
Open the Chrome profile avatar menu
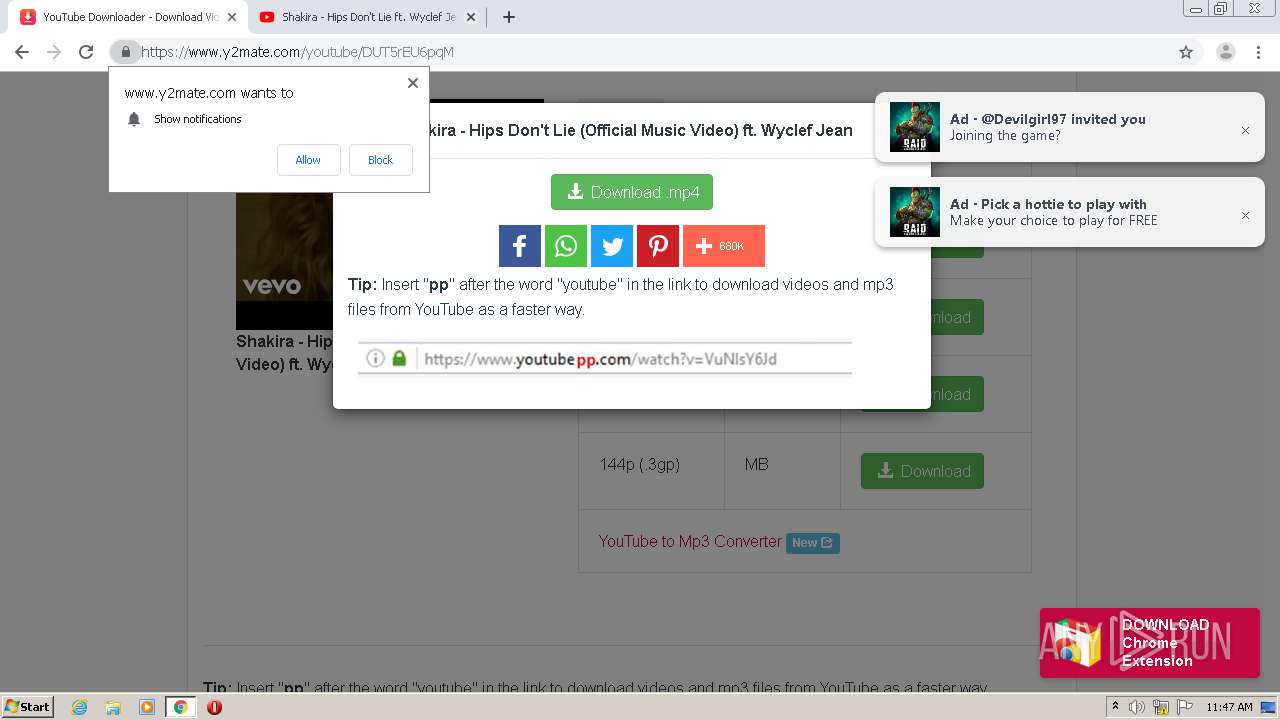[x=1226, y=52]
